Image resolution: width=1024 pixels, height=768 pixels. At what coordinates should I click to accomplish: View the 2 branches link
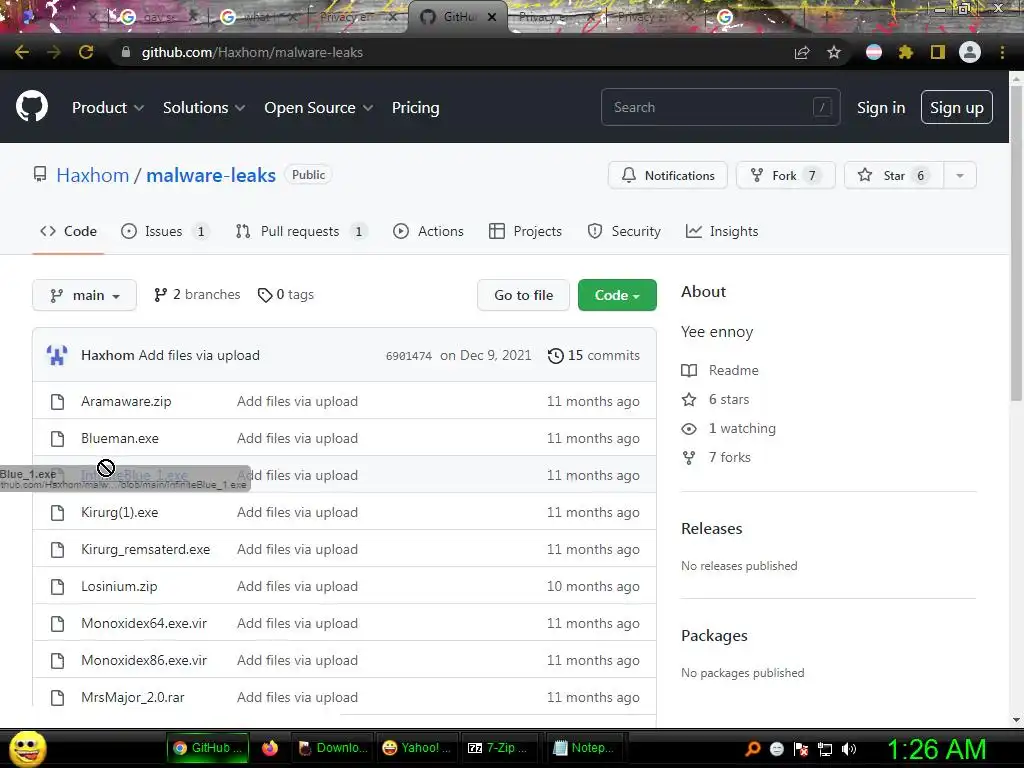[197, 295]
